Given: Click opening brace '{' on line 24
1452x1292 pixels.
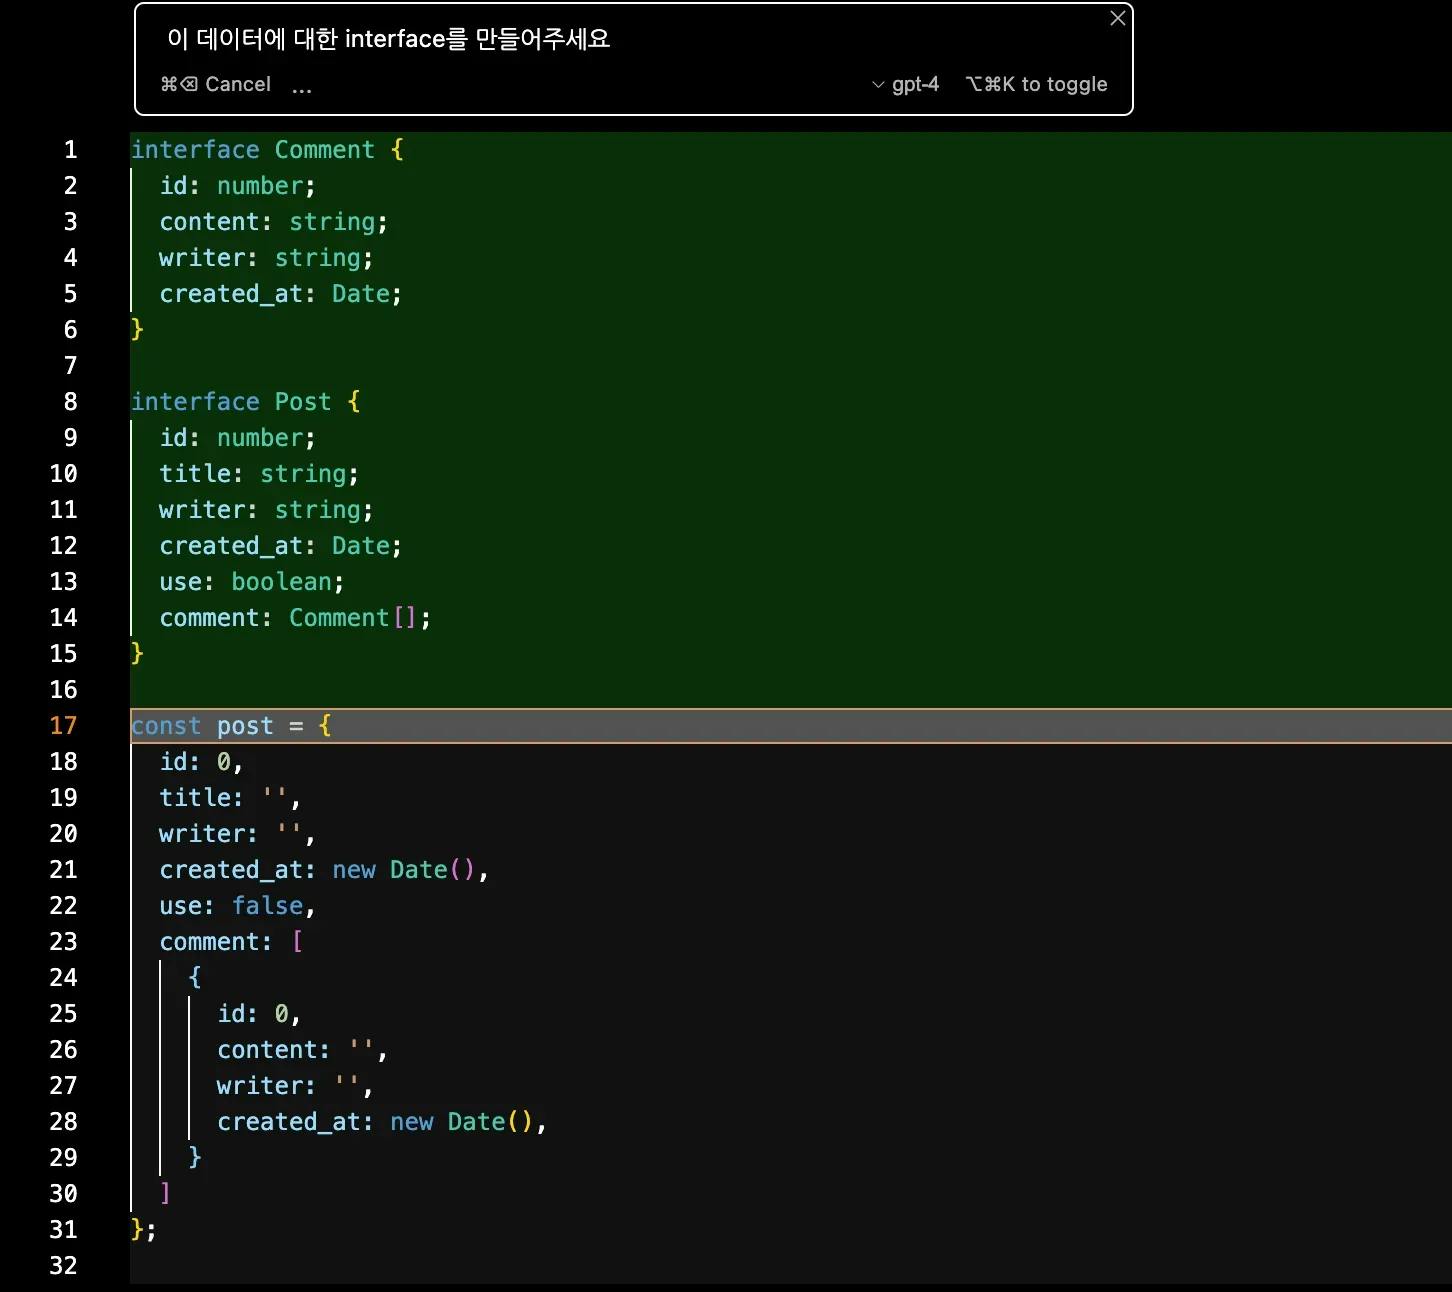Looking at the screenshot, I should point(195,978).
